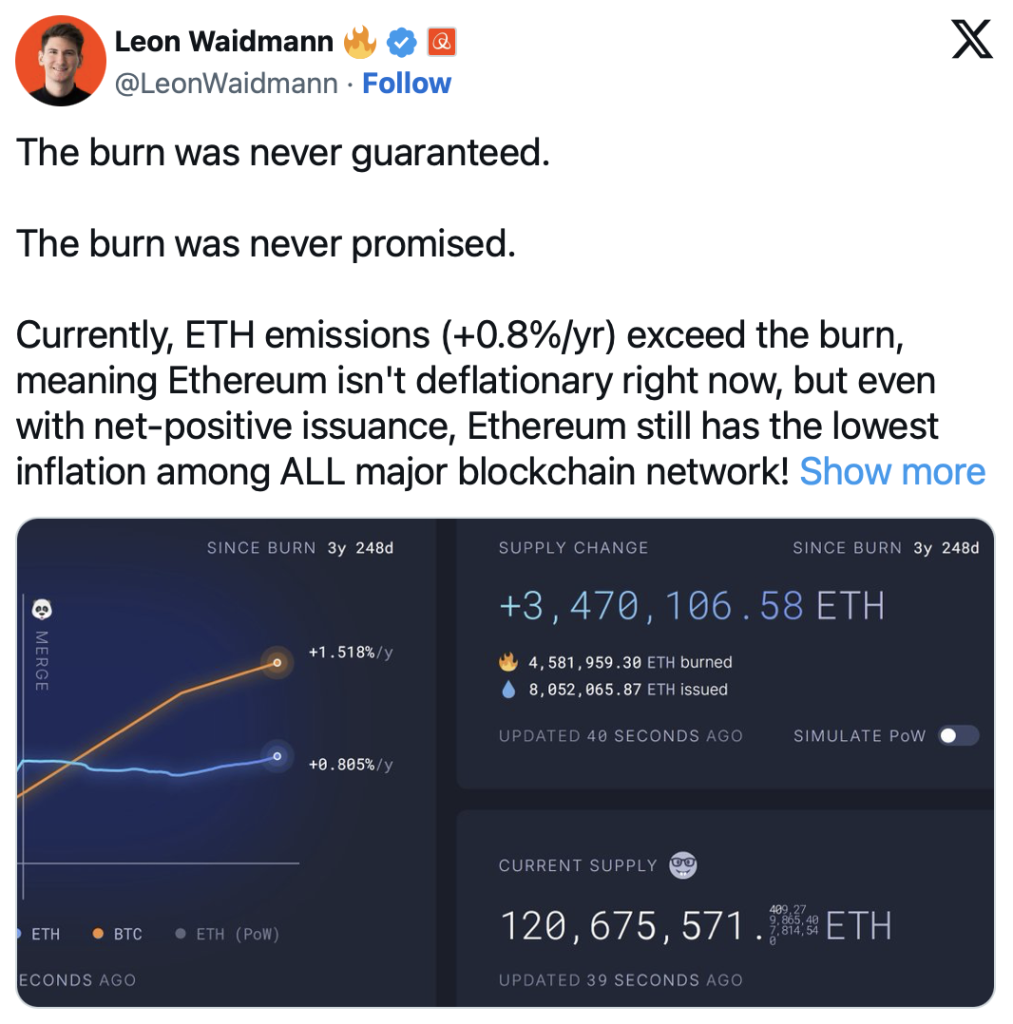The width and height of the screenshot is (1013, 1024).
Task: Open Leon Waidmann's profile picture
Action: 61,61
